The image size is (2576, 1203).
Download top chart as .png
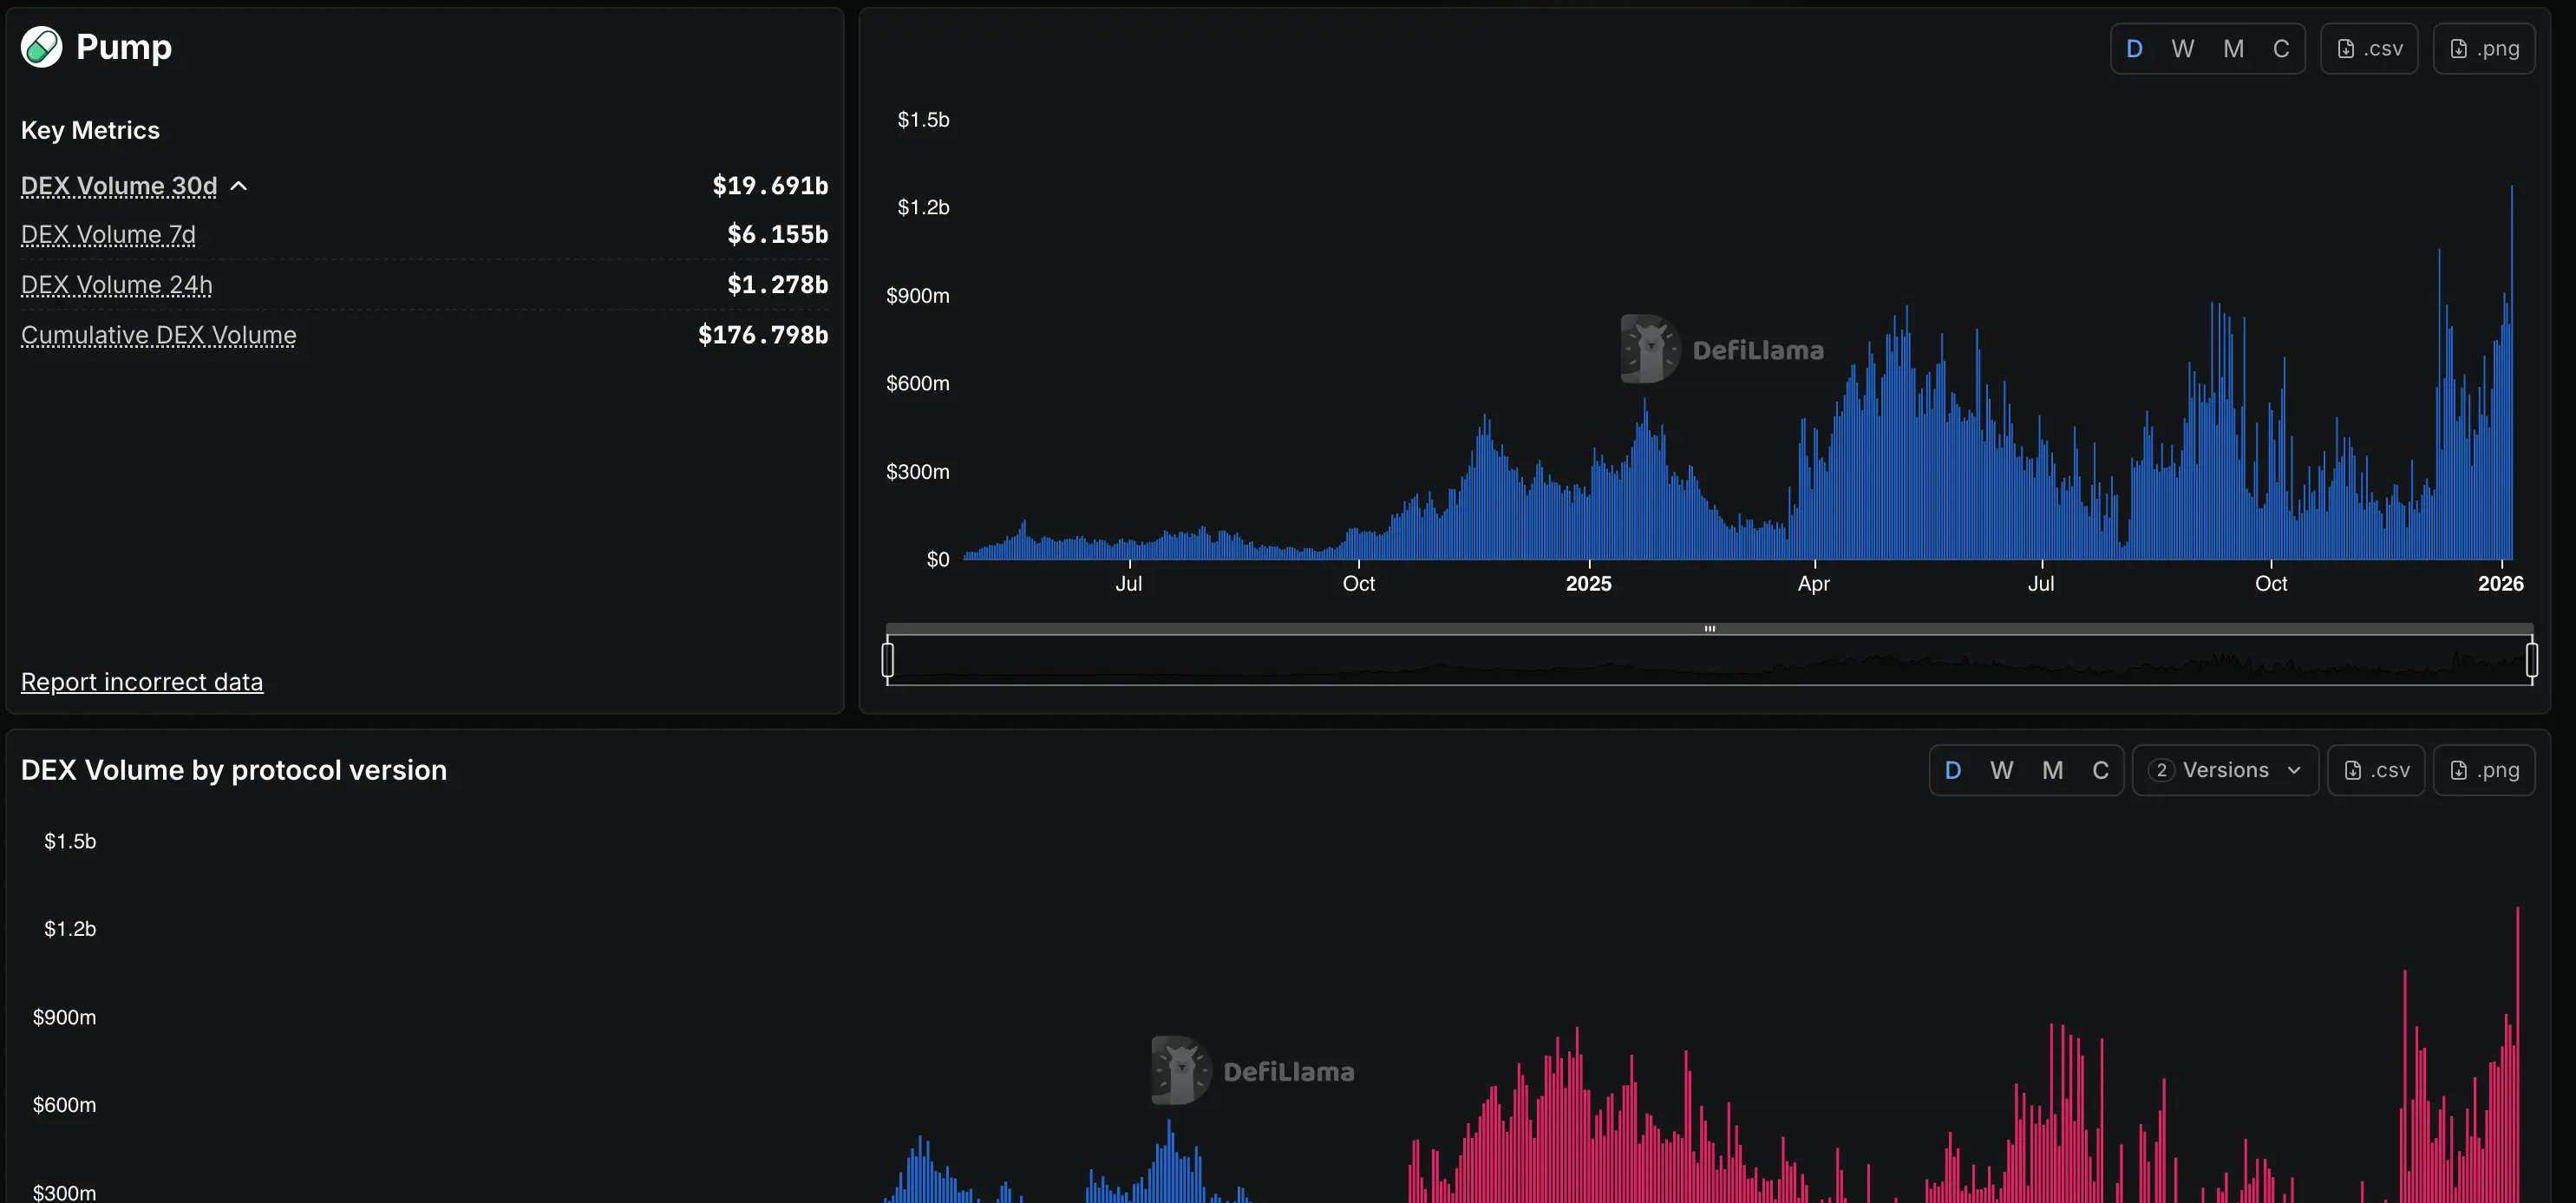tap(2483, 49)
